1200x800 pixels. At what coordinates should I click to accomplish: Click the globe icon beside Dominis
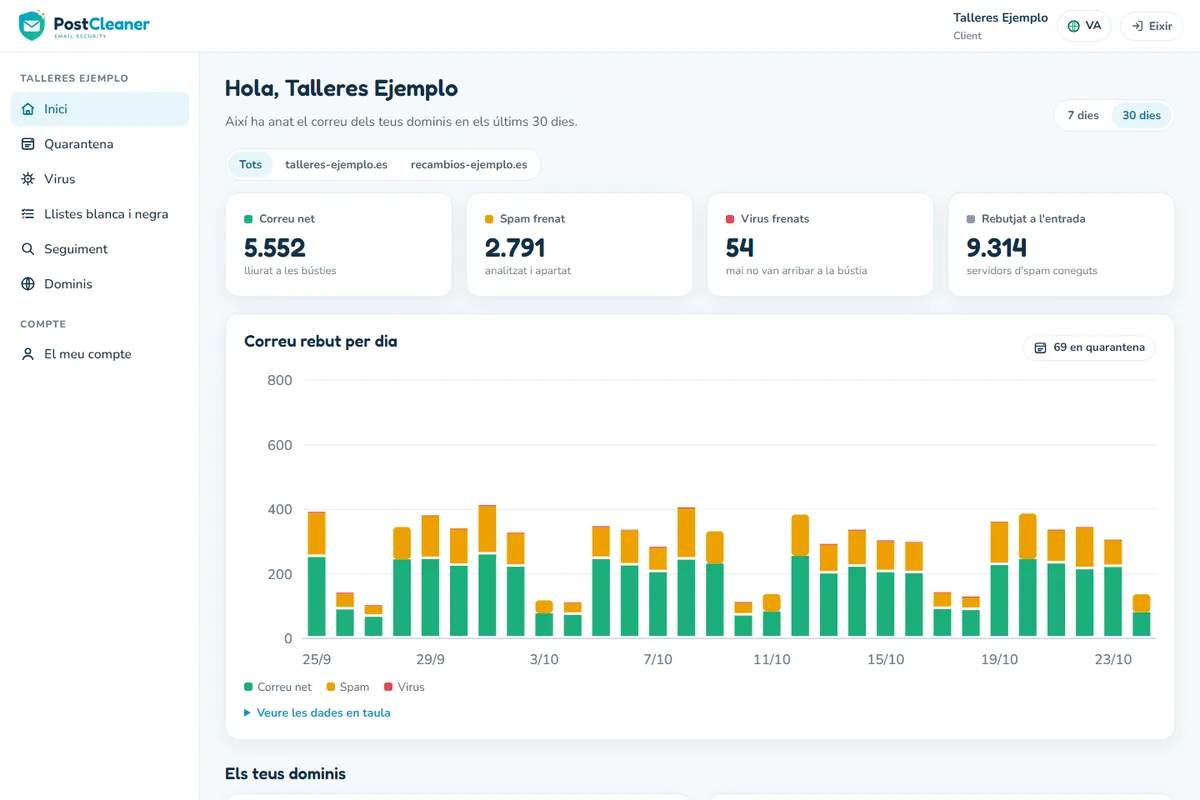28,284
